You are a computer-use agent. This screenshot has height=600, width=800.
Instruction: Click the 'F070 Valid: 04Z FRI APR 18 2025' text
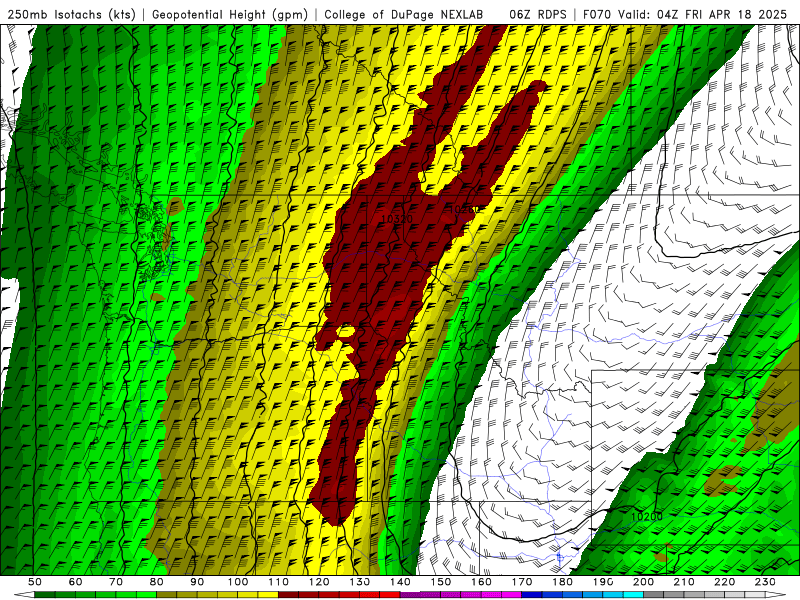point(685,14)
